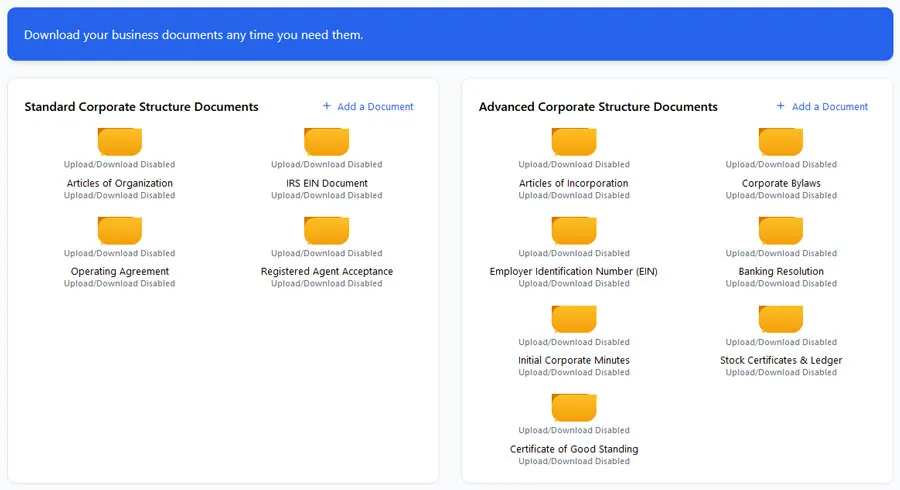Image resolution: width=900 pixels, height=490 pixels.
Task: Click disabled status below Banking Resolution title
Action: 781,283
